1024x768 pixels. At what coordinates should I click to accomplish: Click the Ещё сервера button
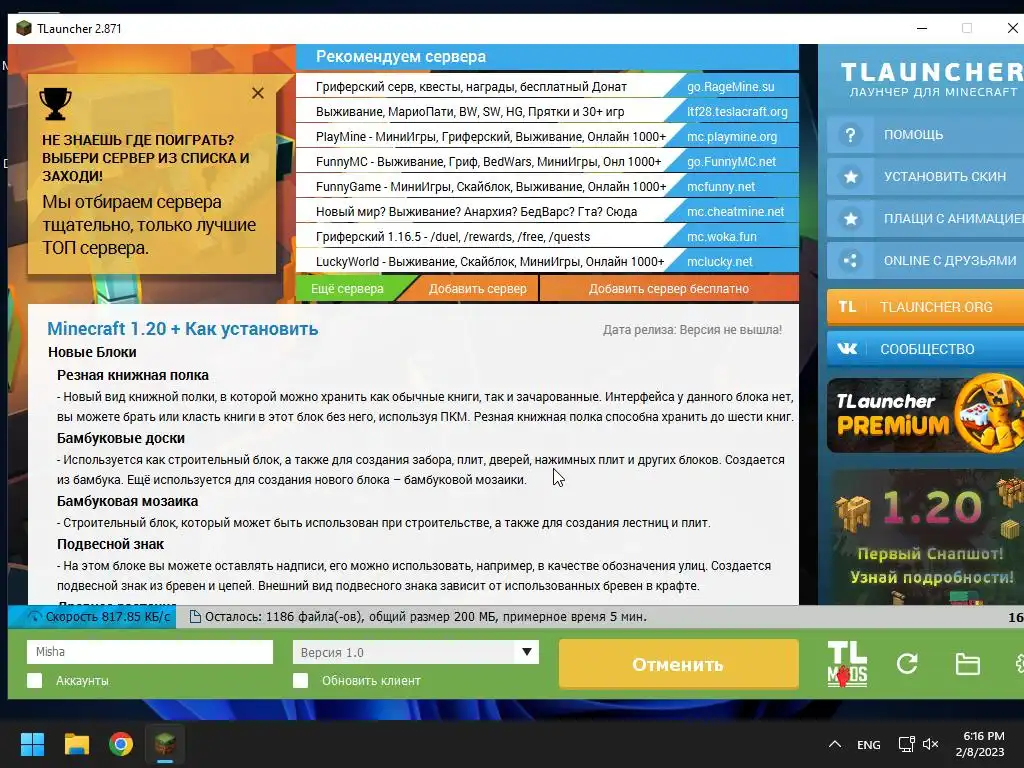(x=347, y=289)
